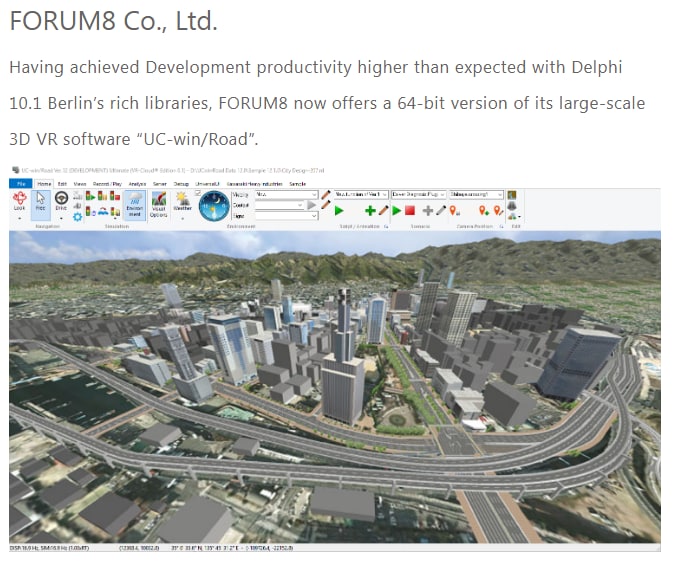Switch to the Record / Play tab
Image resolution: width=685 pixels, height=574 pixels.
point(107,184)
